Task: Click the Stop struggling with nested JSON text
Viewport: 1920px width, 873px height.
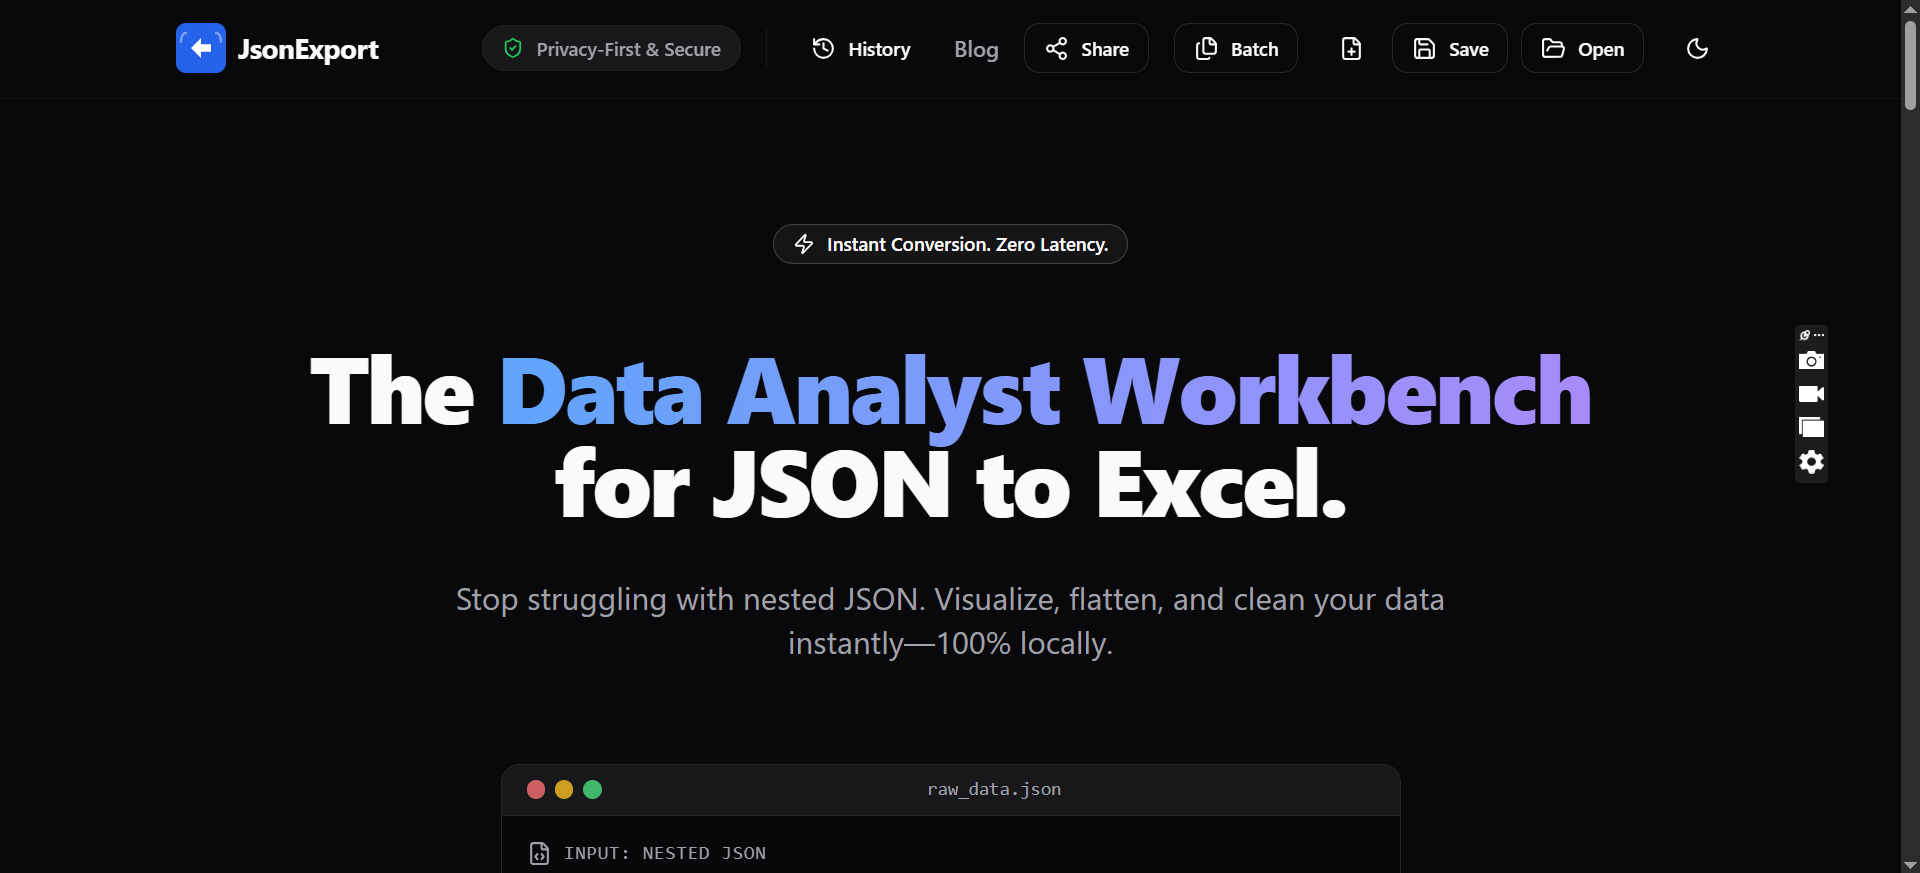Action: [x=950, y=621]
